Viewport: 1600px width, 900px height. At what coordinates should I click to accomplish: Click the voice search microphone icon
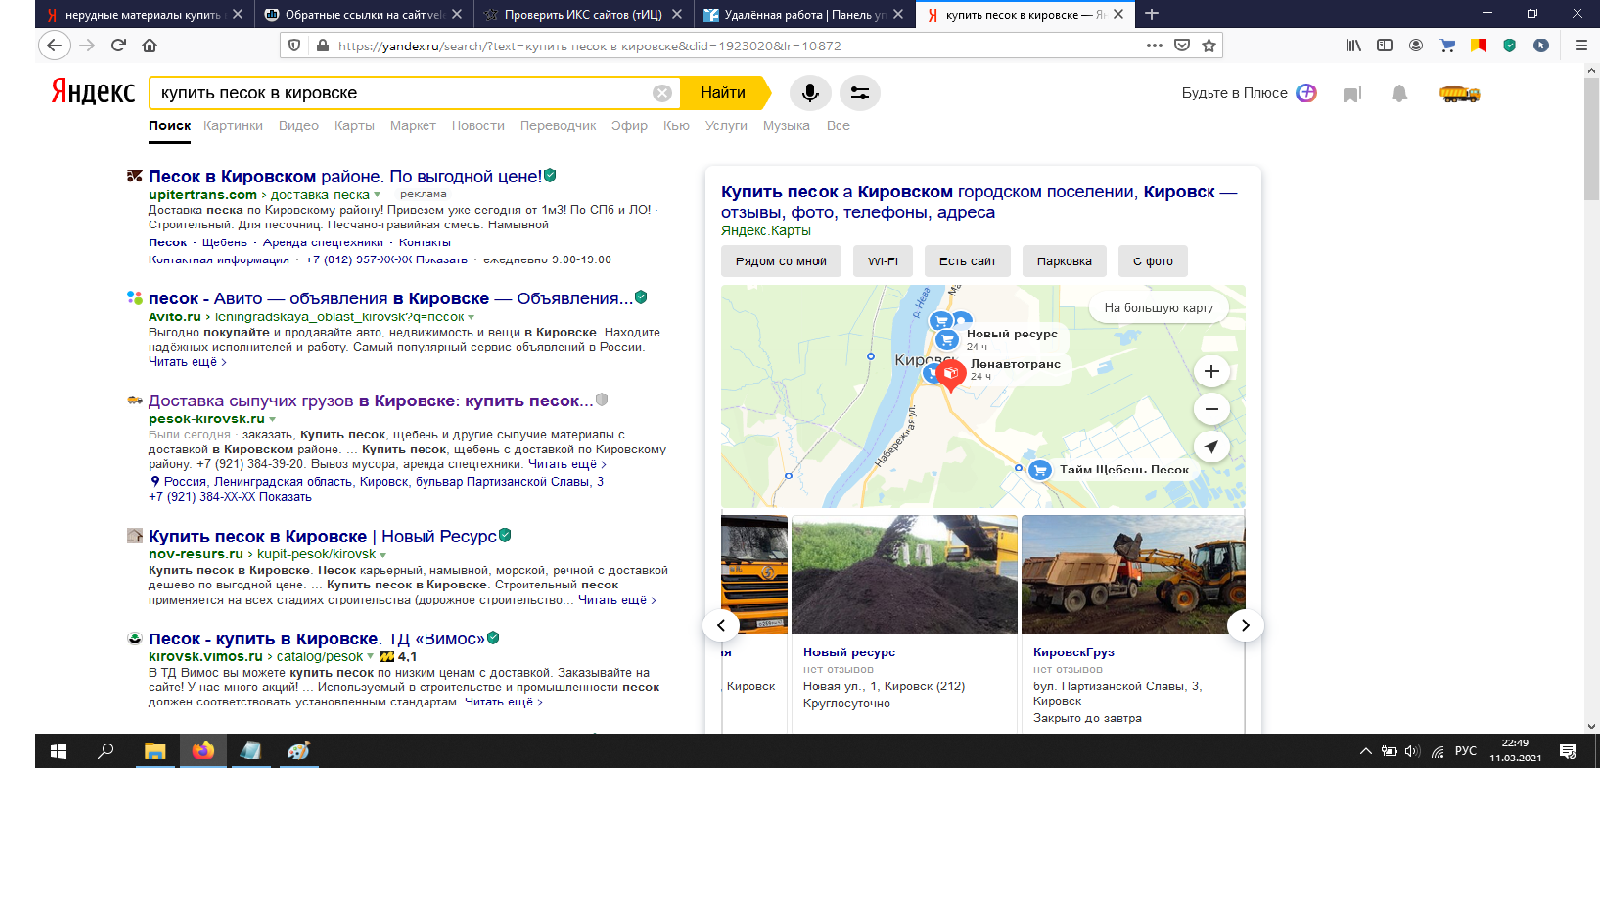click(810, 93)
